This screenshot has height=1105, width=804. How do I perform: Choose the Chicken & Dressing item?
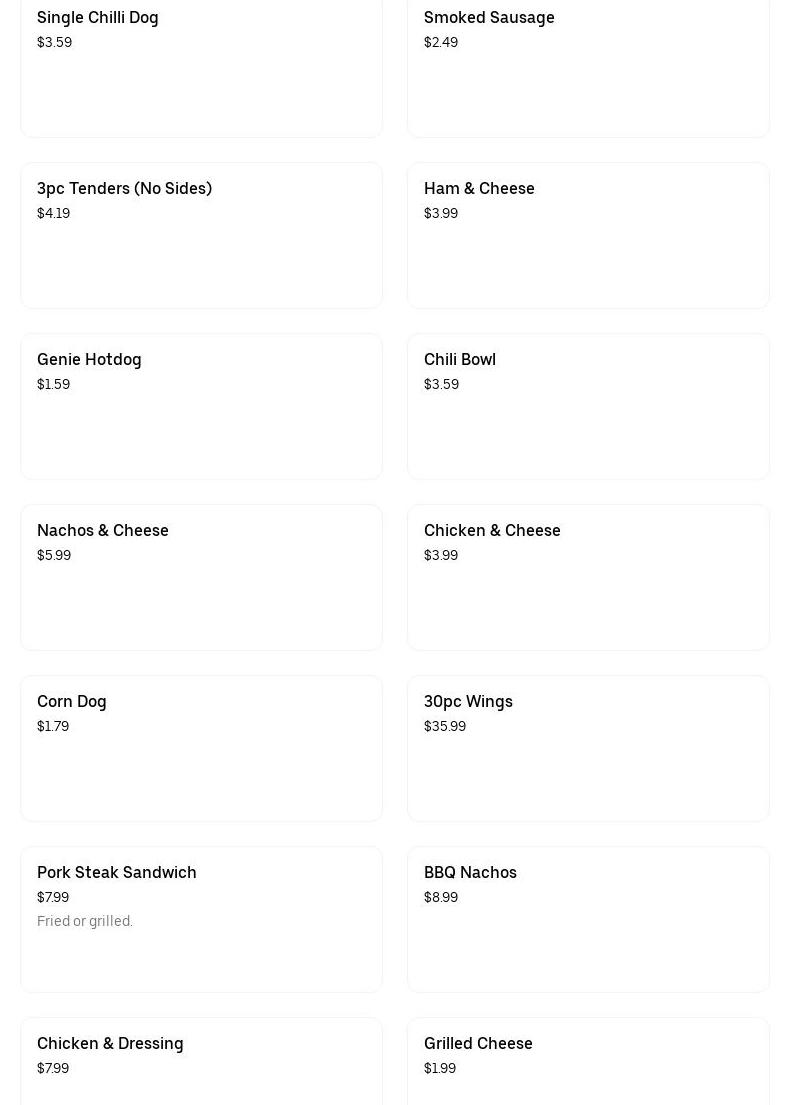(200, 1060)
